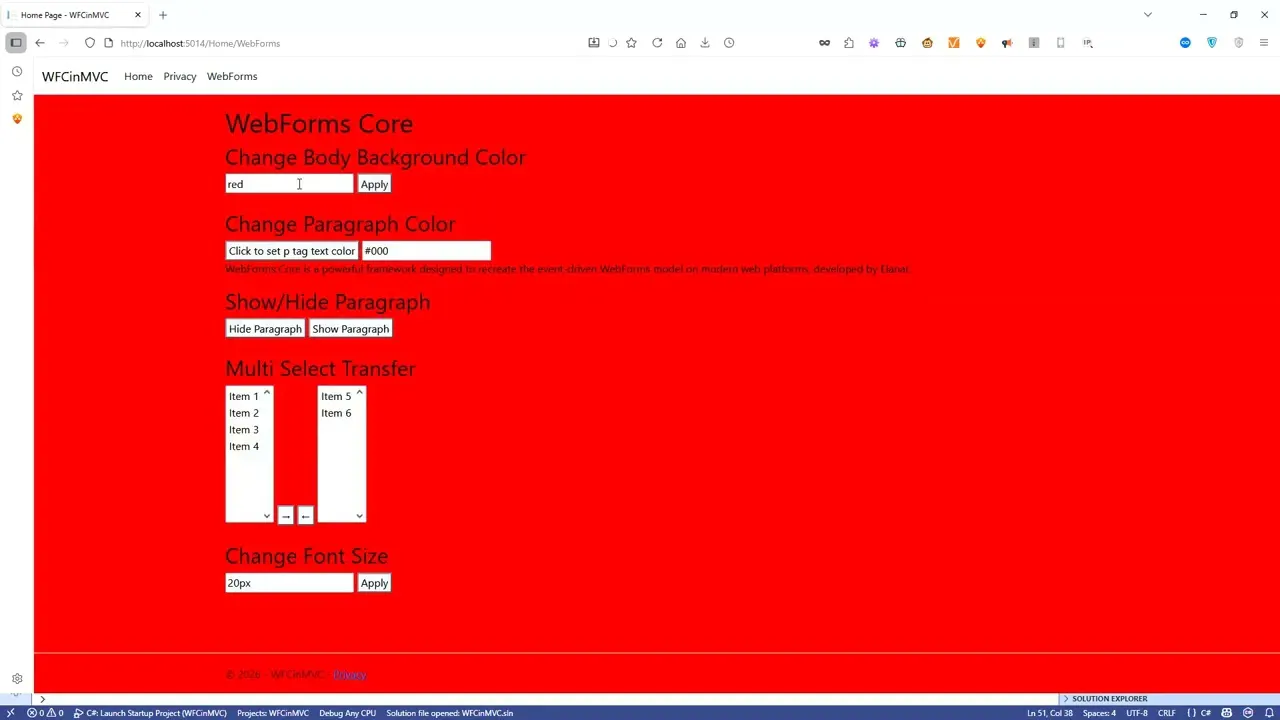Open a new browser tab
This screenshot has width=1280, height=720.
coord(163,15)
